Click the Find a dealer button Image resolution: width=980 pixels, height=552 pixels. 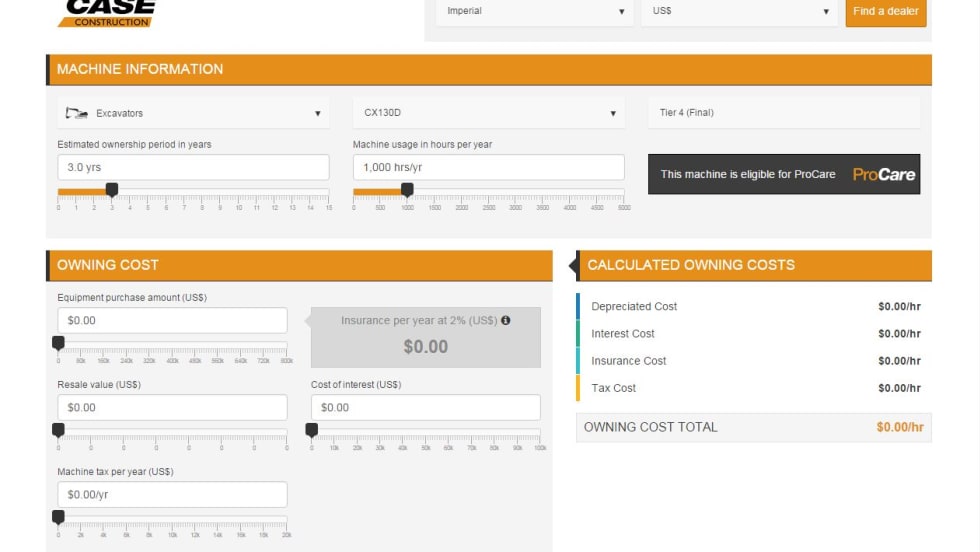tap(885, 12)
